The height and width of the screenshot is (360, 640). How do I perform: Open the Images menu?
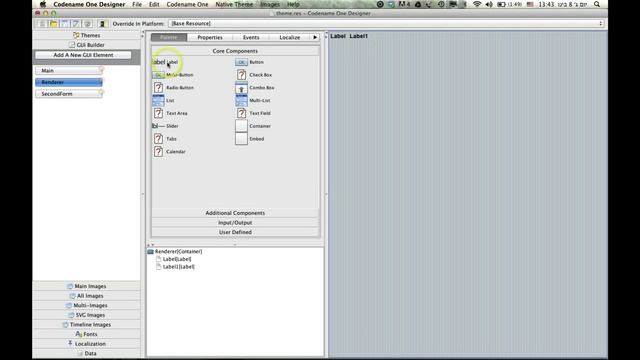click(270, 4)
